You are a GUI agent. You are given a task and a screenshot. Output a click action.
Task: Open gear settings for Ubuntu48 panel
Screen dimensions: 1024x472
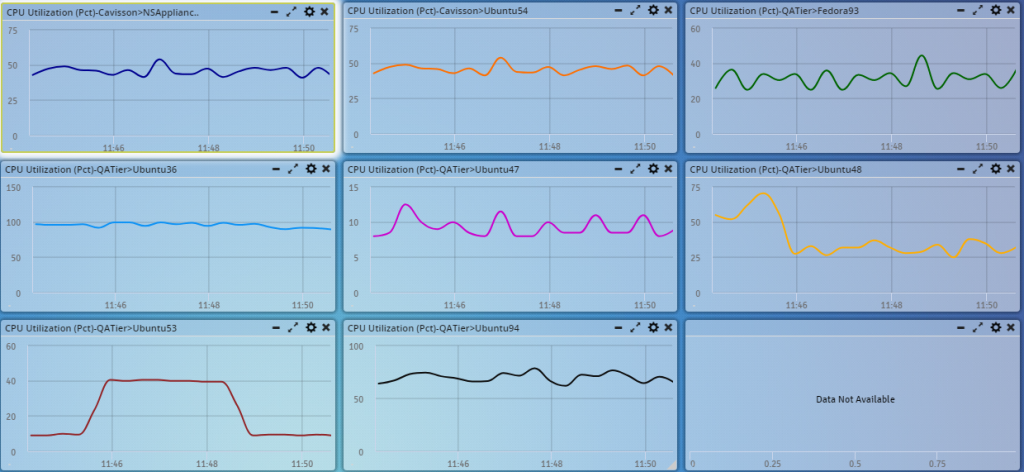pyautogui.click(x=995, y=168)
